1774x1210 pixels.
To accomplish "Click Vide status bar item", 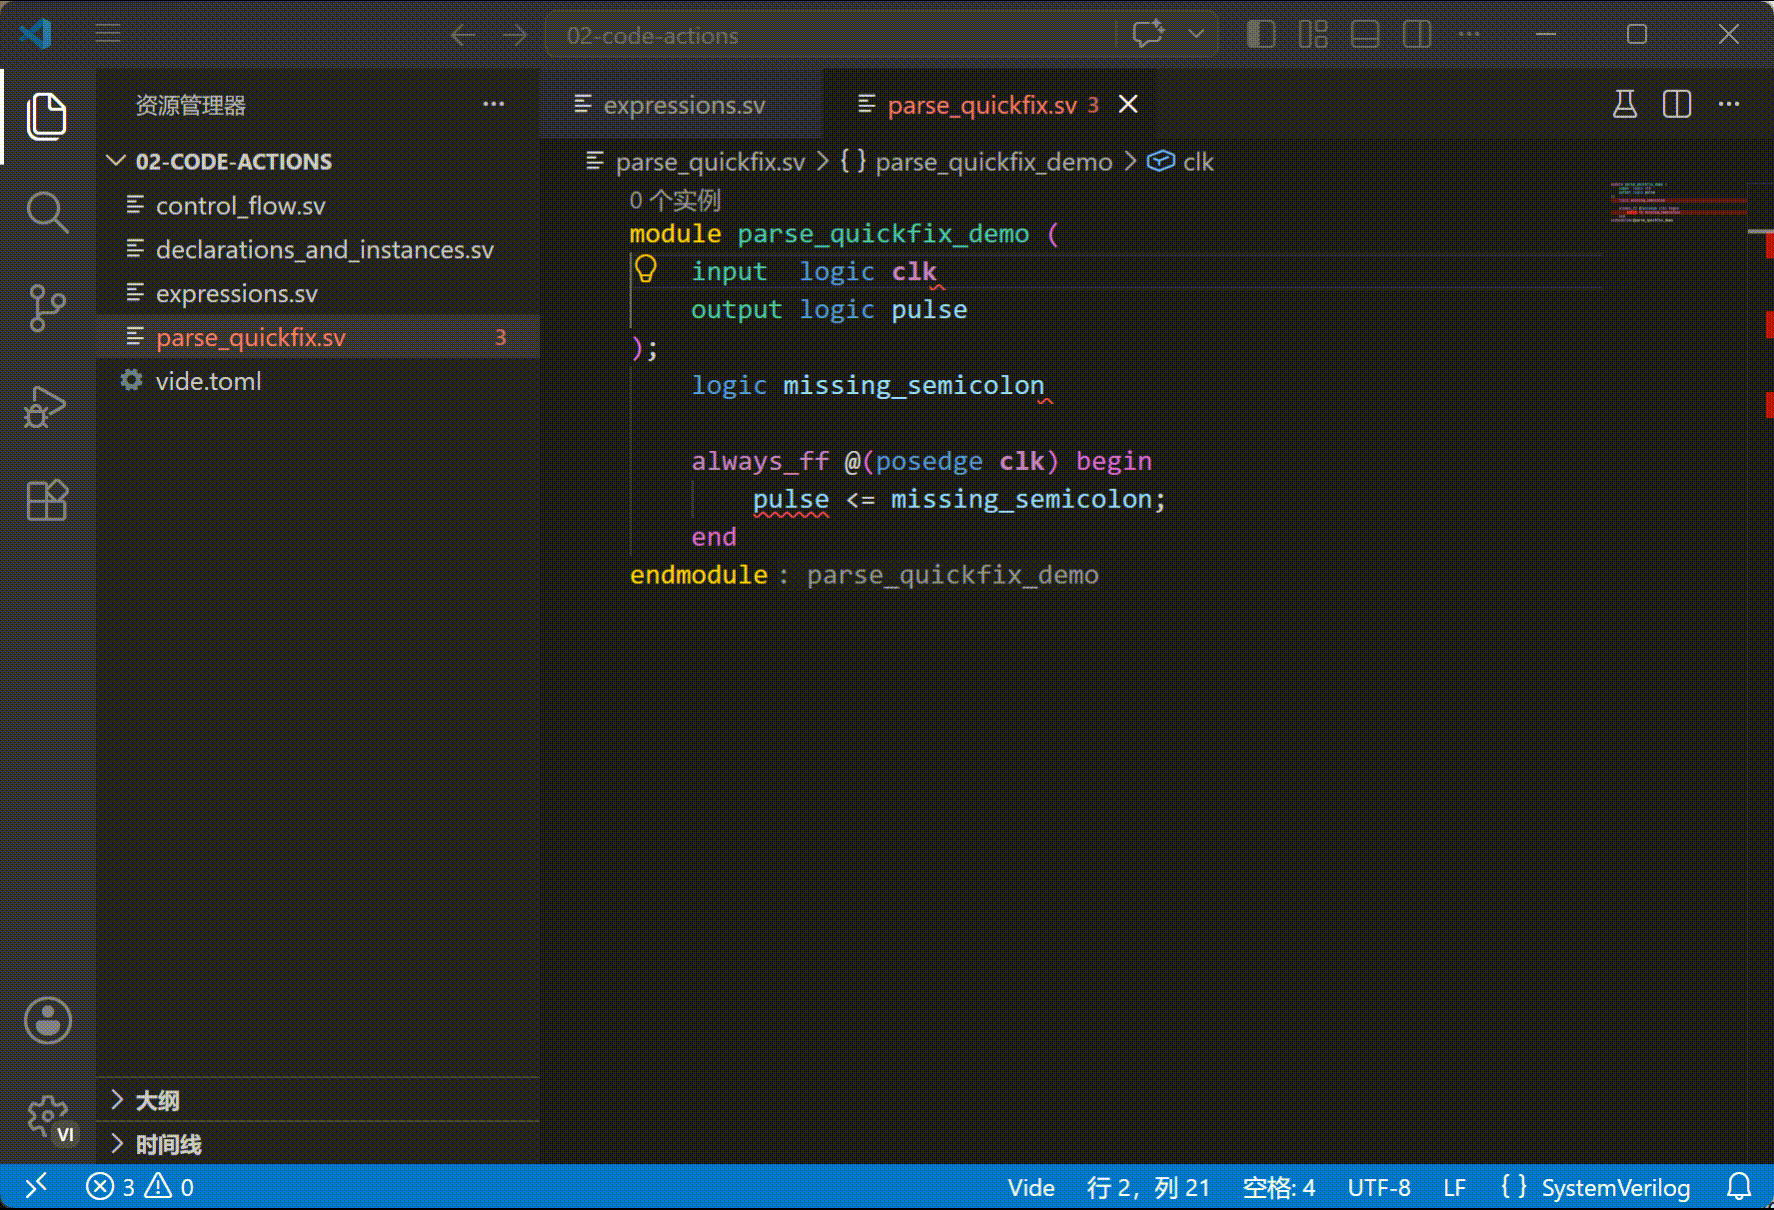I will coord(1031,1187).
